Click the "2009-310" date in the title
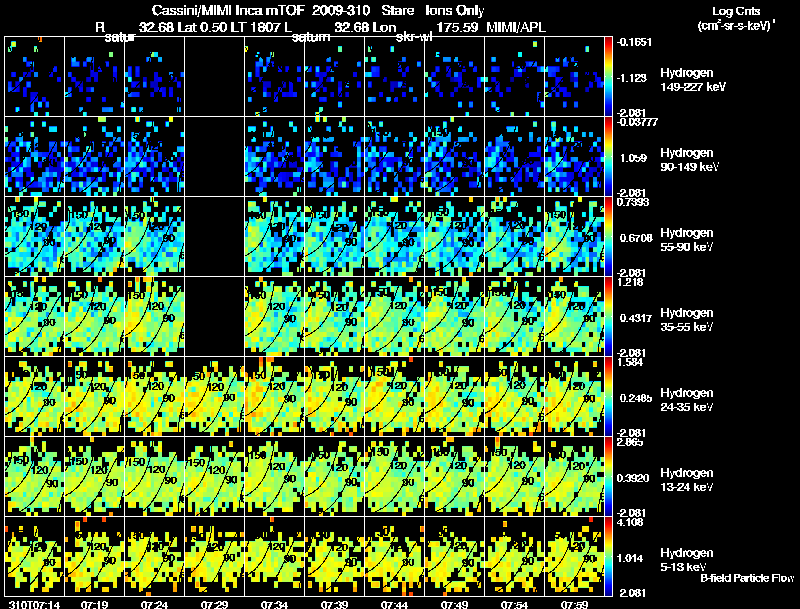Viewport: 800px width, 609px height. point(340,10)
